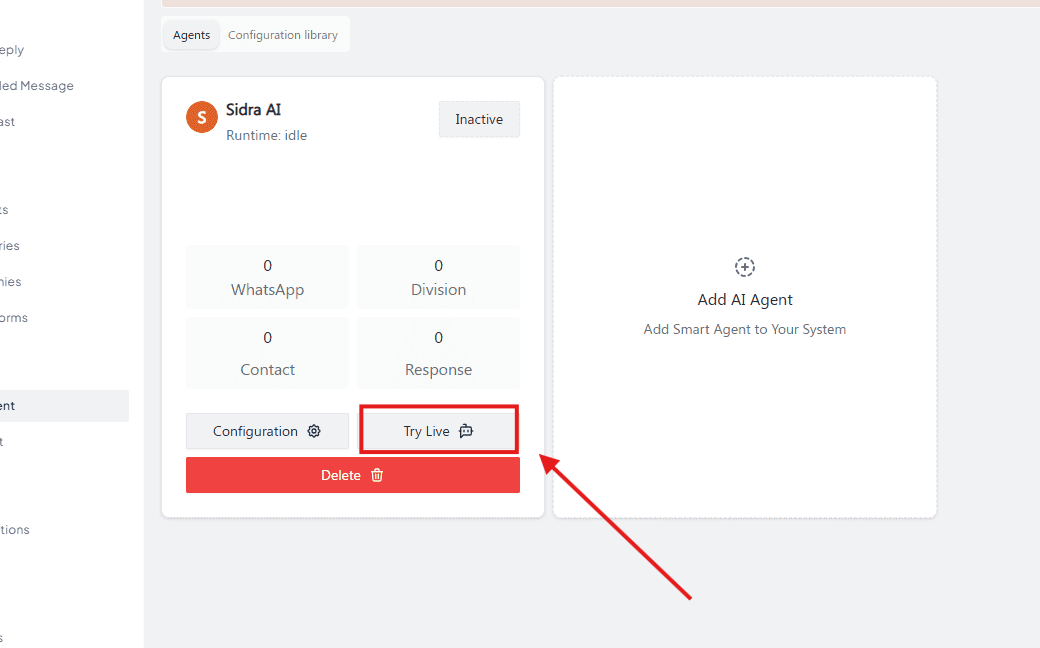Switch to Configuration library tab
Image resolution: width=1040 pixels, height=648 pixels.
(283, 35)
